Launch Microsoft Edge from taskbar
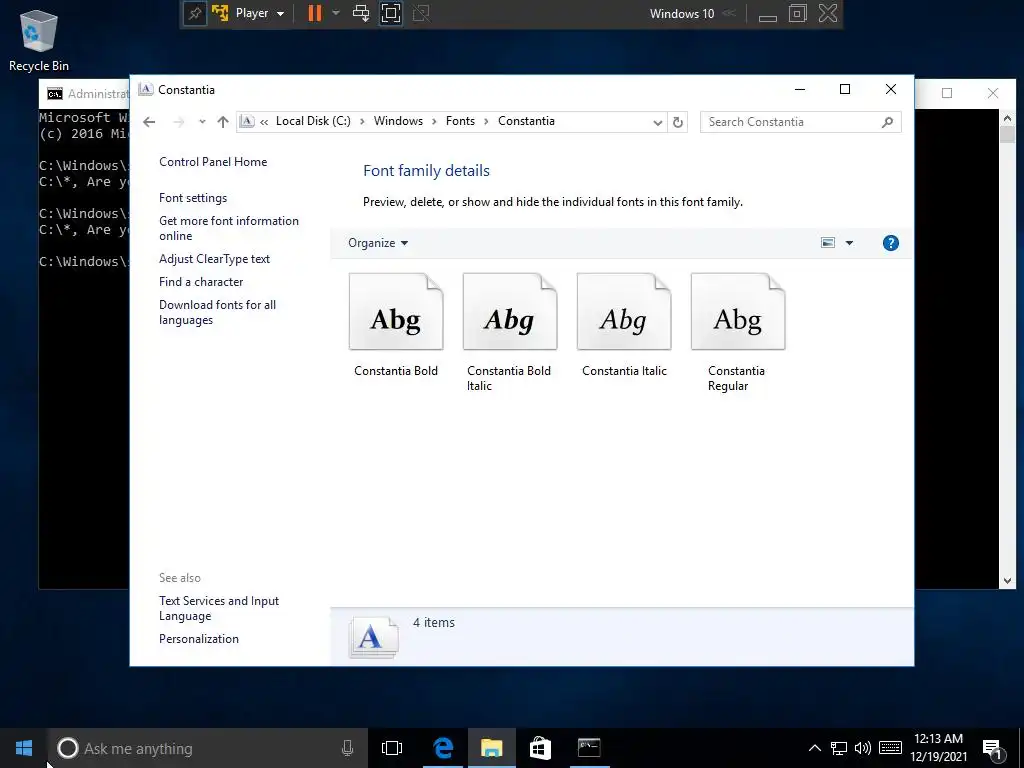This screenshot has width=1024, height=768. click(x=443, y=748)
